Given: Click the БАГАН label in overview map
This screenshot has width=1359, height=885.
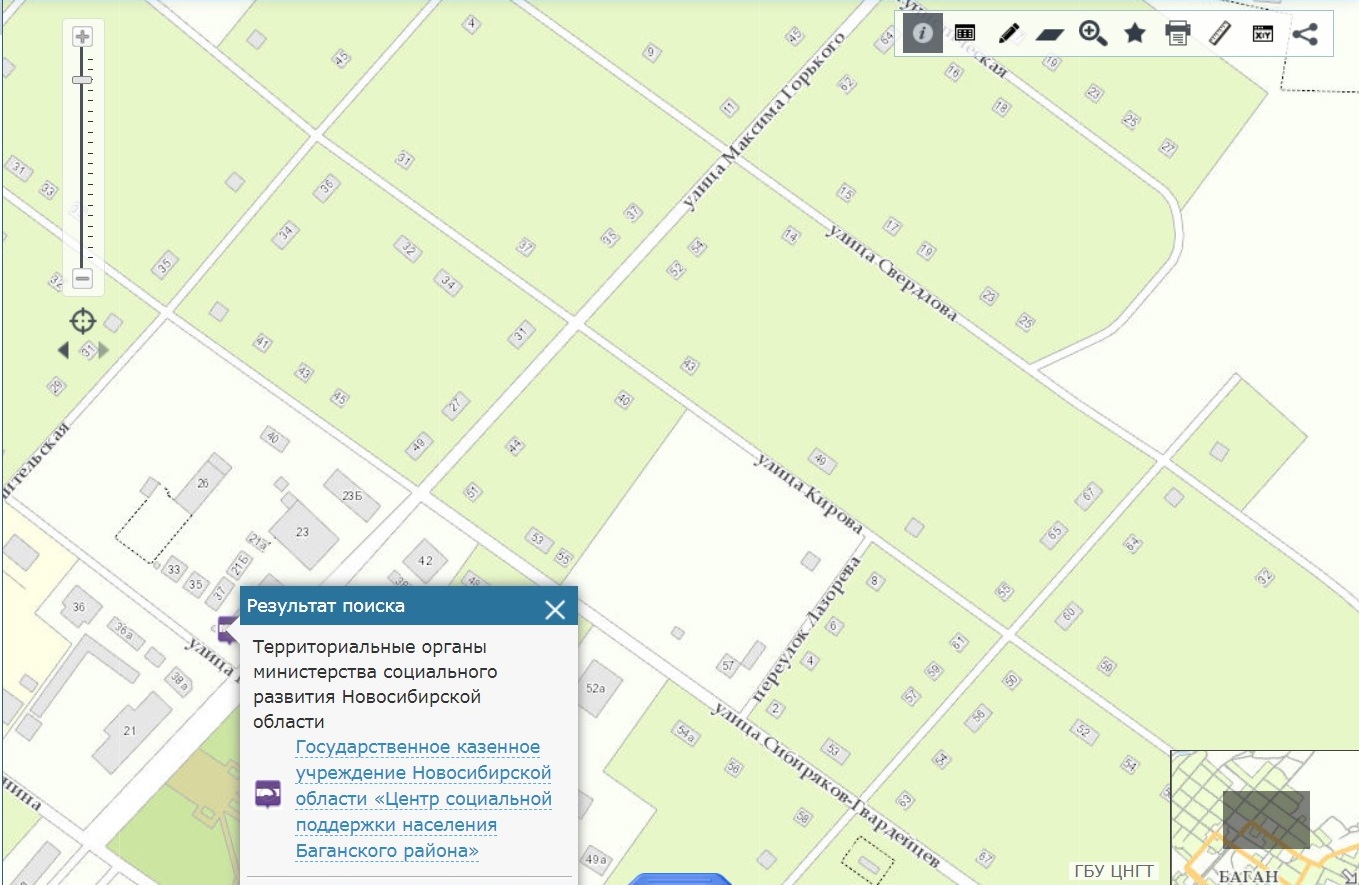Looking at the screenshot, I should [x=1248, y=876].
